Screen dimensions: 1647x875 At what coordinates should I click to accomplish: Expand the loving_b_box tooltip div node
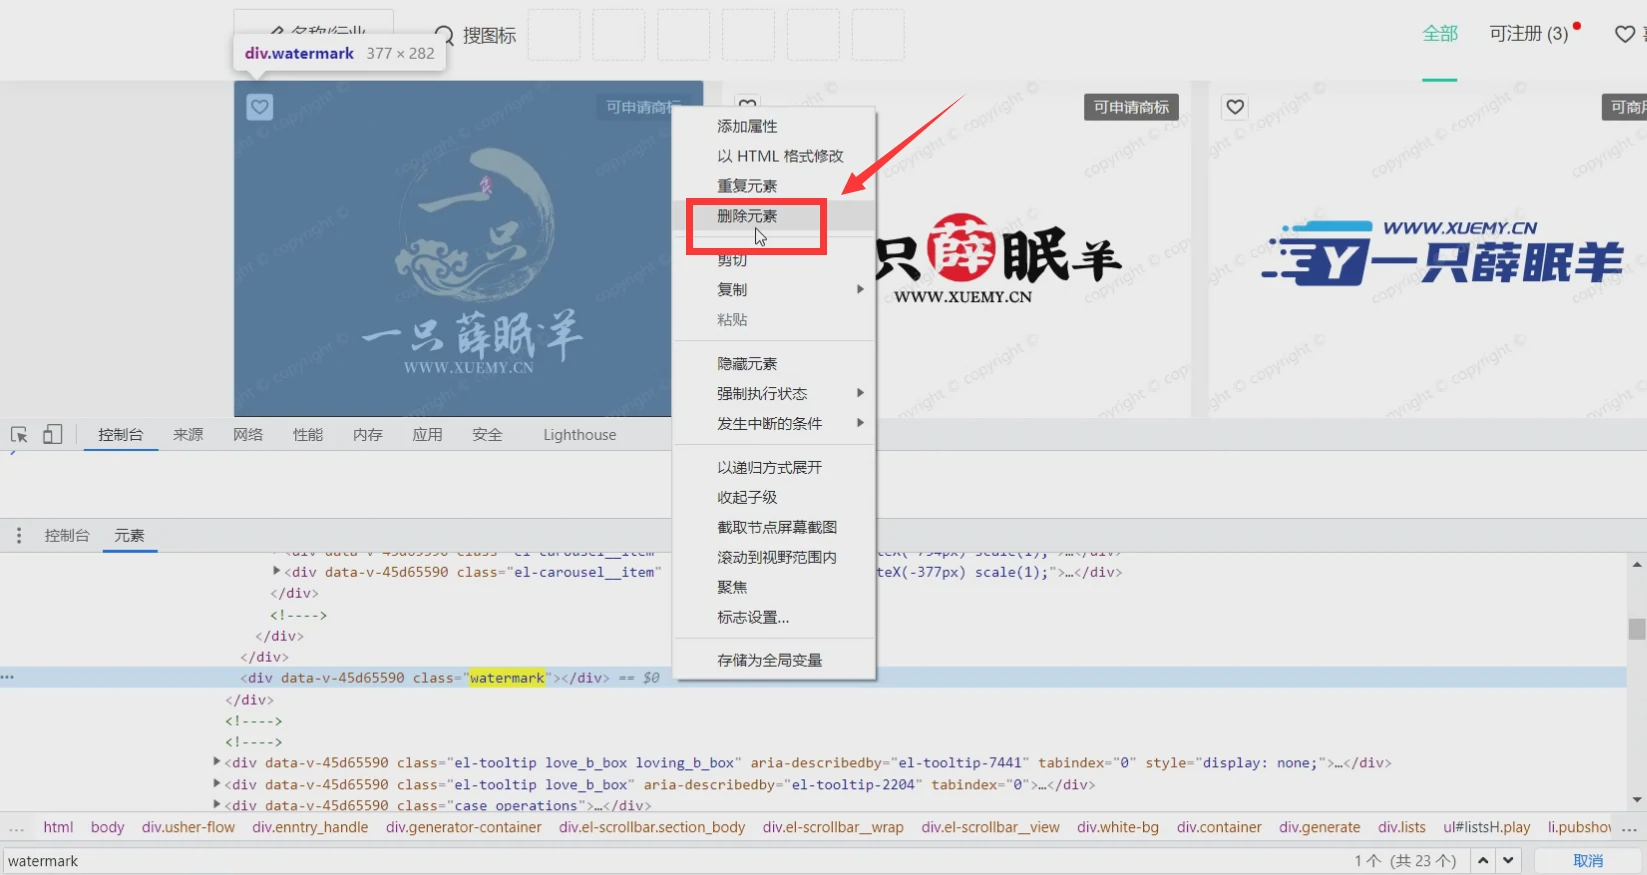217,762
